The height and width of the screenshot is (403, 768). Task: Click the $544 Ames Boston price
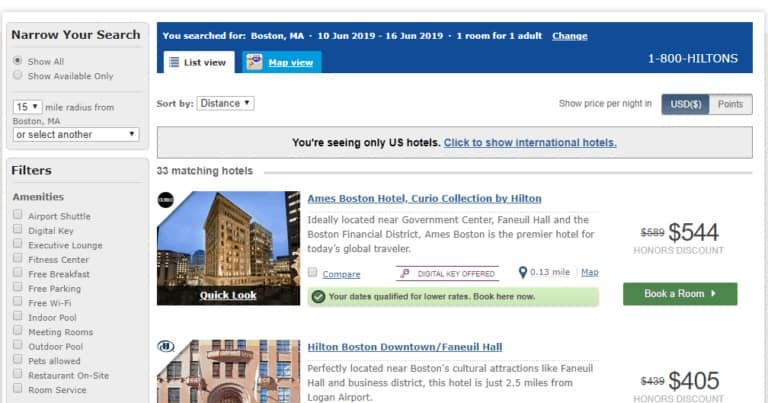pyautogui.click(x=693, y=232)
